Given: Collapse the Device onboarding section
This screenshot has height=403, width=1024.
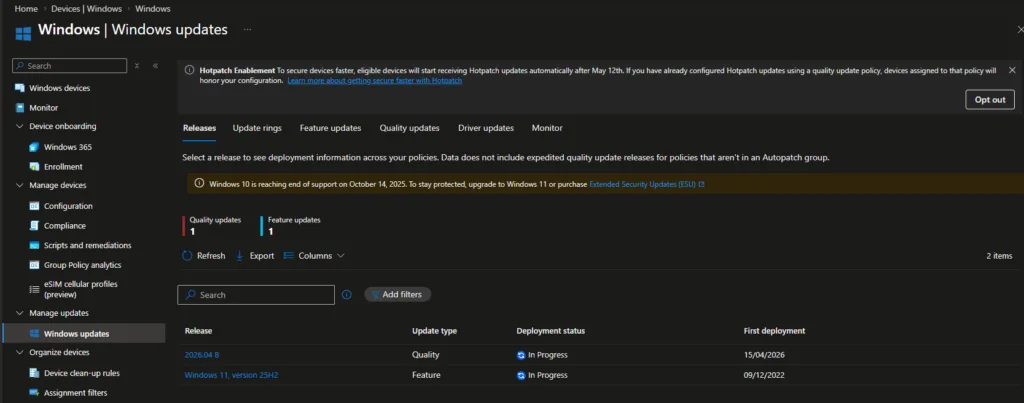Looking at the screenshot, I should [x=20, y=127].
